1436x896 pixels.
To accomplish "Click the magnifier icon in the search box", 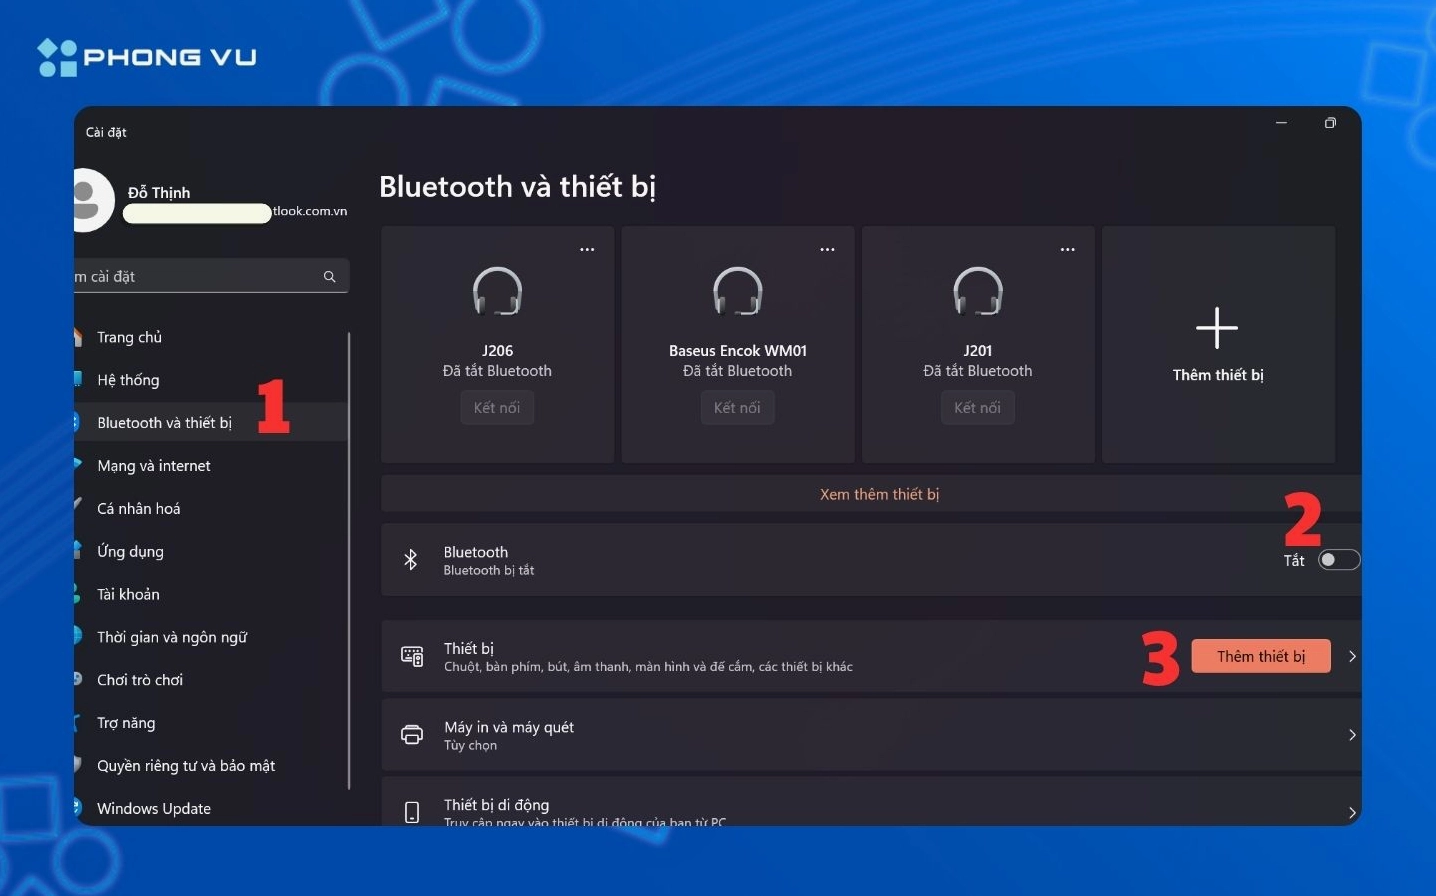I will pos(330,276).
